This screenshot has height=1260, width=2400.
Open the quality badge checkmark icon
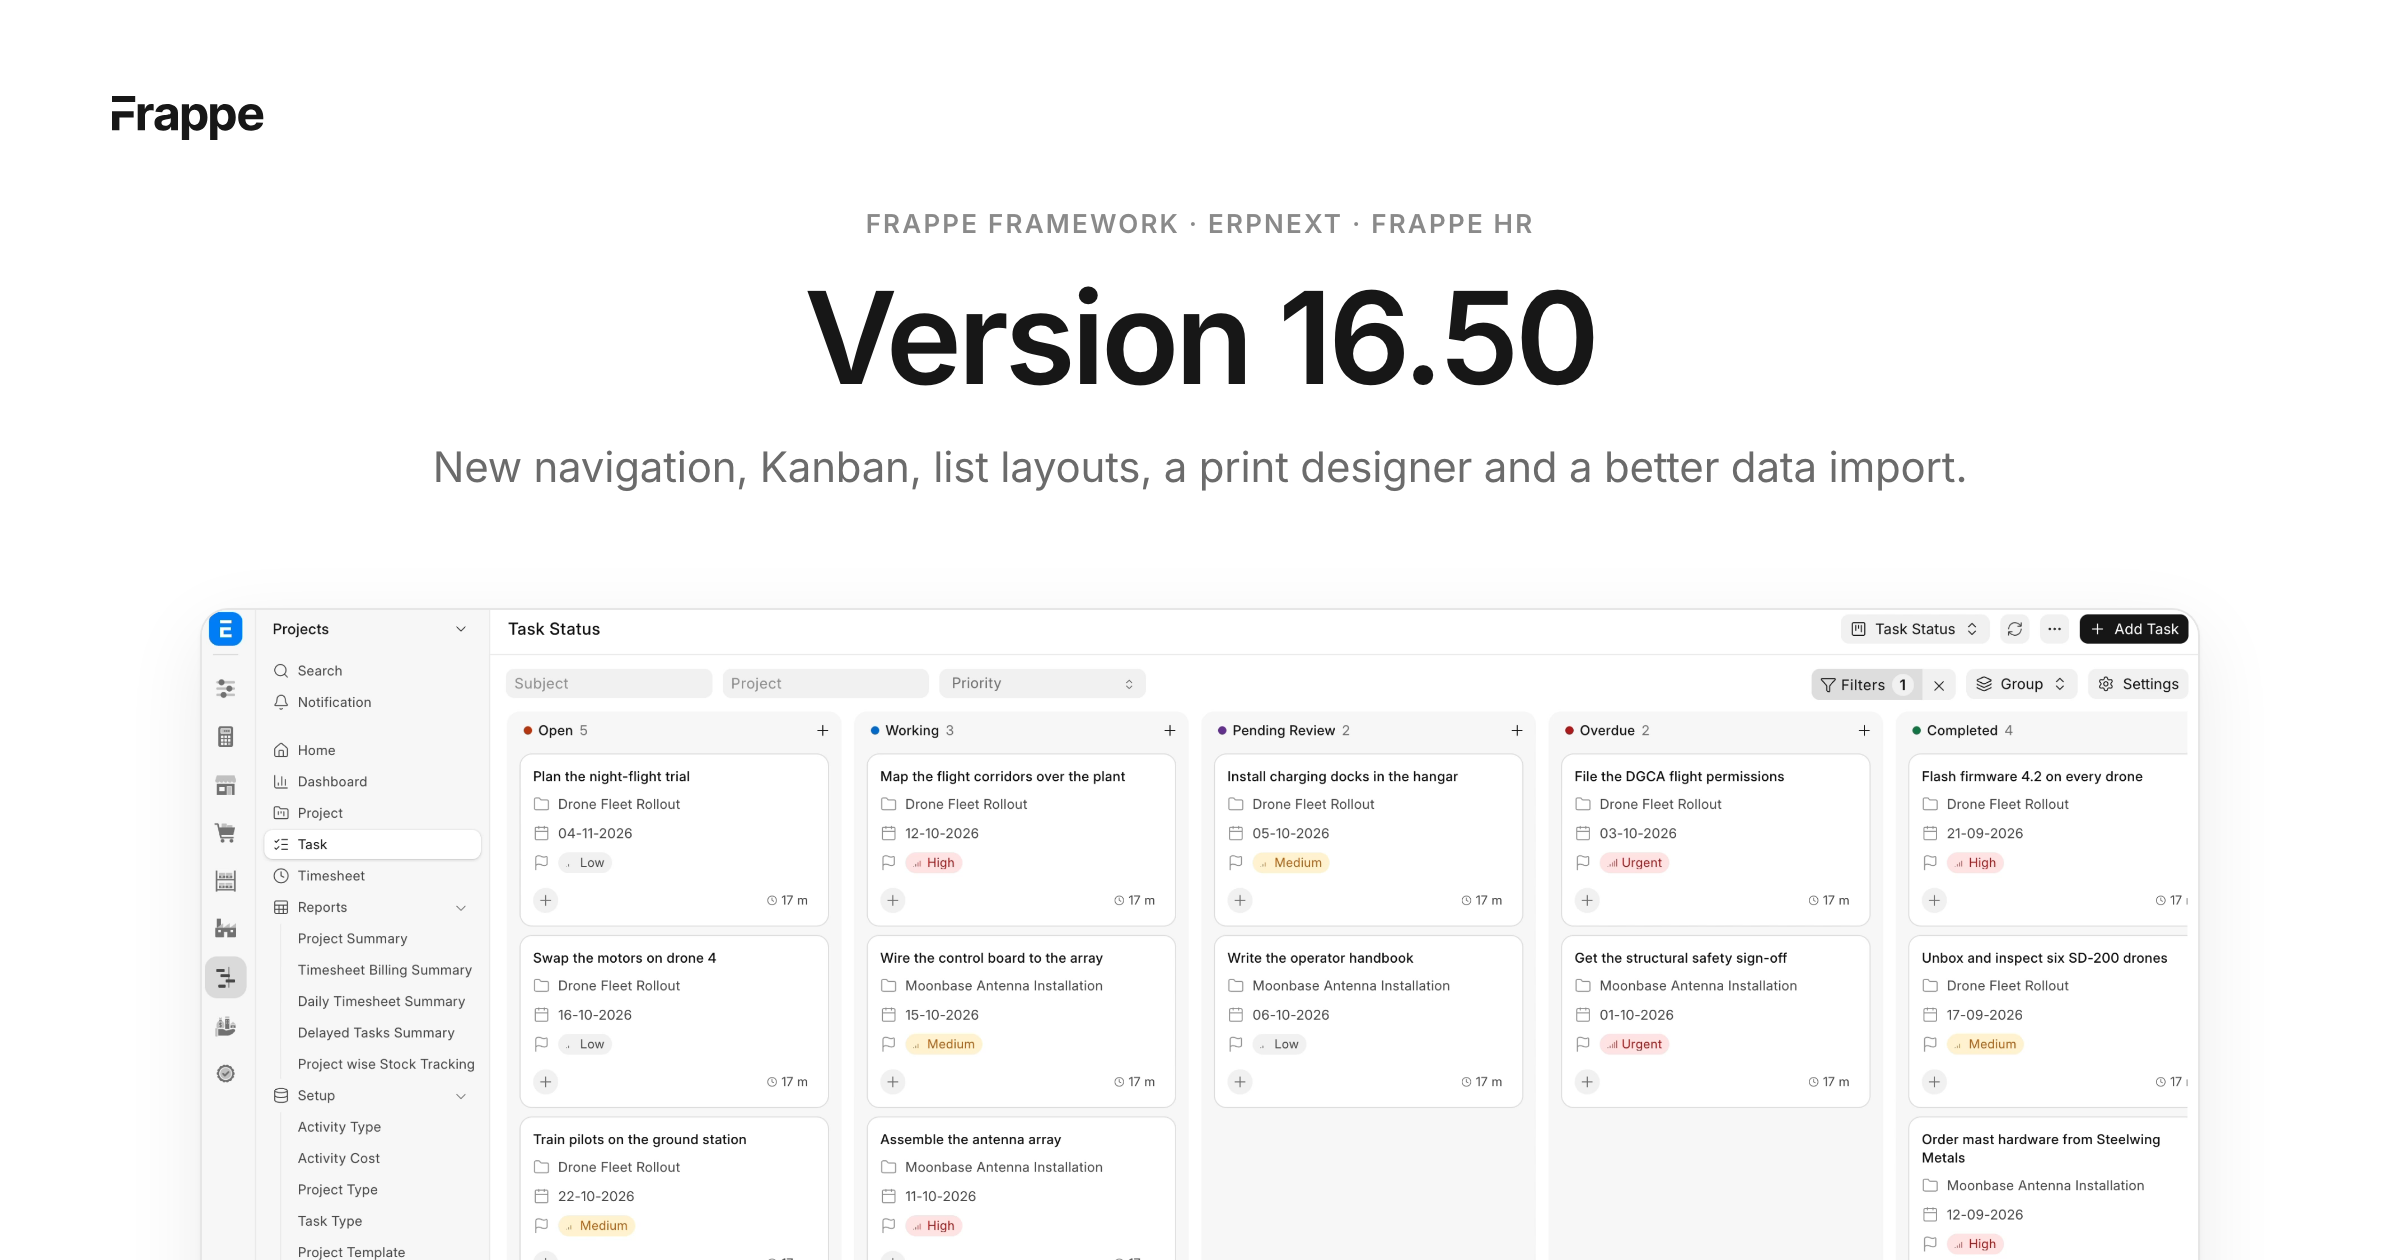(226, 1073)
